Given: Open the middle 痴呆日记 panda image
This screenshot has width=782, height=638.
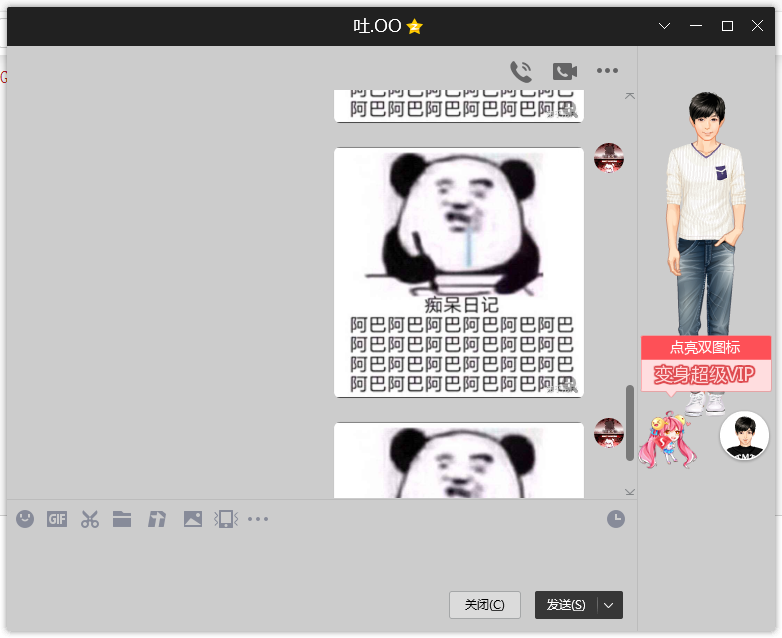Looking at the screenshot, I should point(459,272).
